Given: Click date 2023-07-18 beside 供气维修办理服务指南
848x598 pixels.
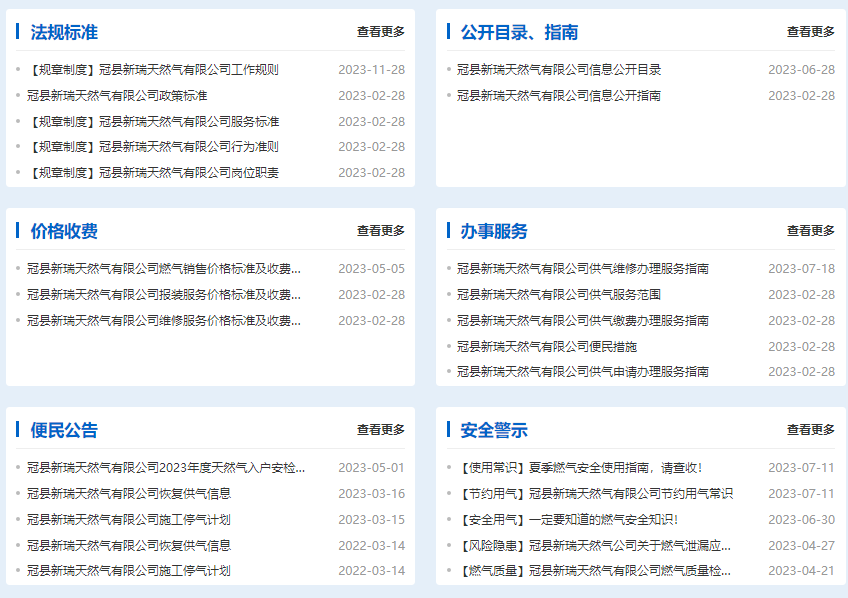Looking at the screenshot, I should pos(801,269).
